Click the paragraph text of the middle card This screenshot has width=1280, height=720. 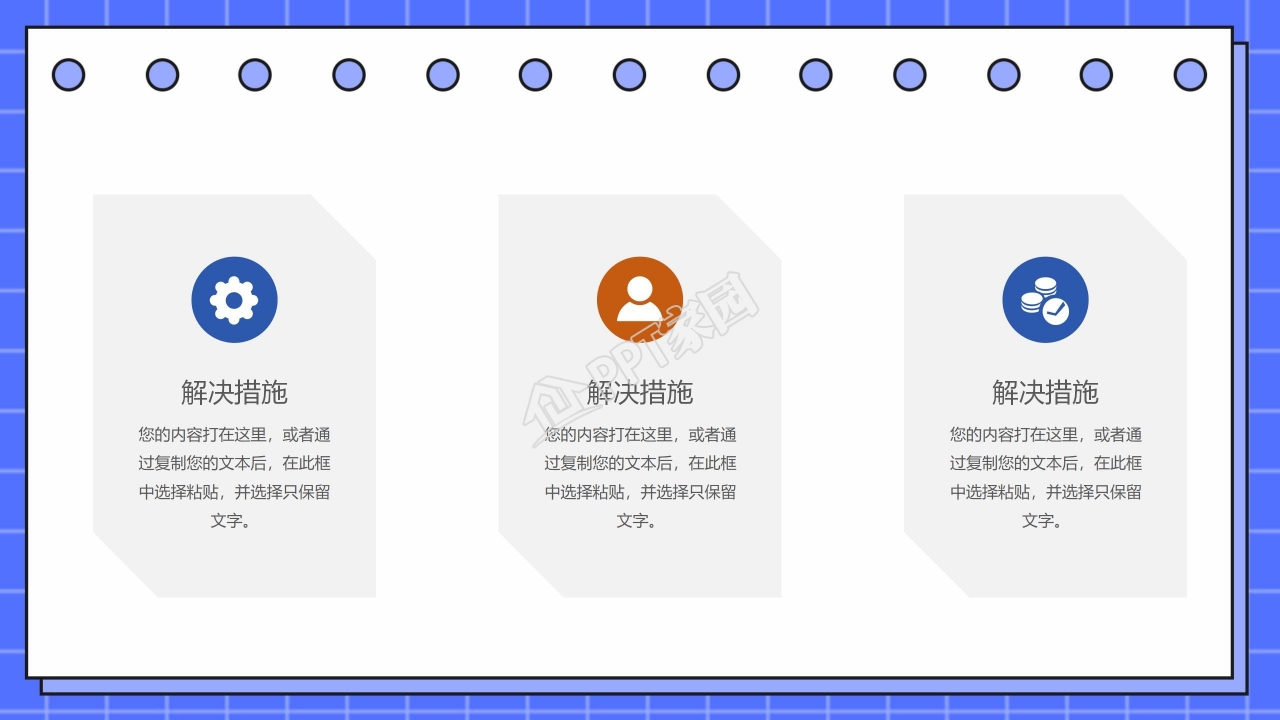coord(640,477)
